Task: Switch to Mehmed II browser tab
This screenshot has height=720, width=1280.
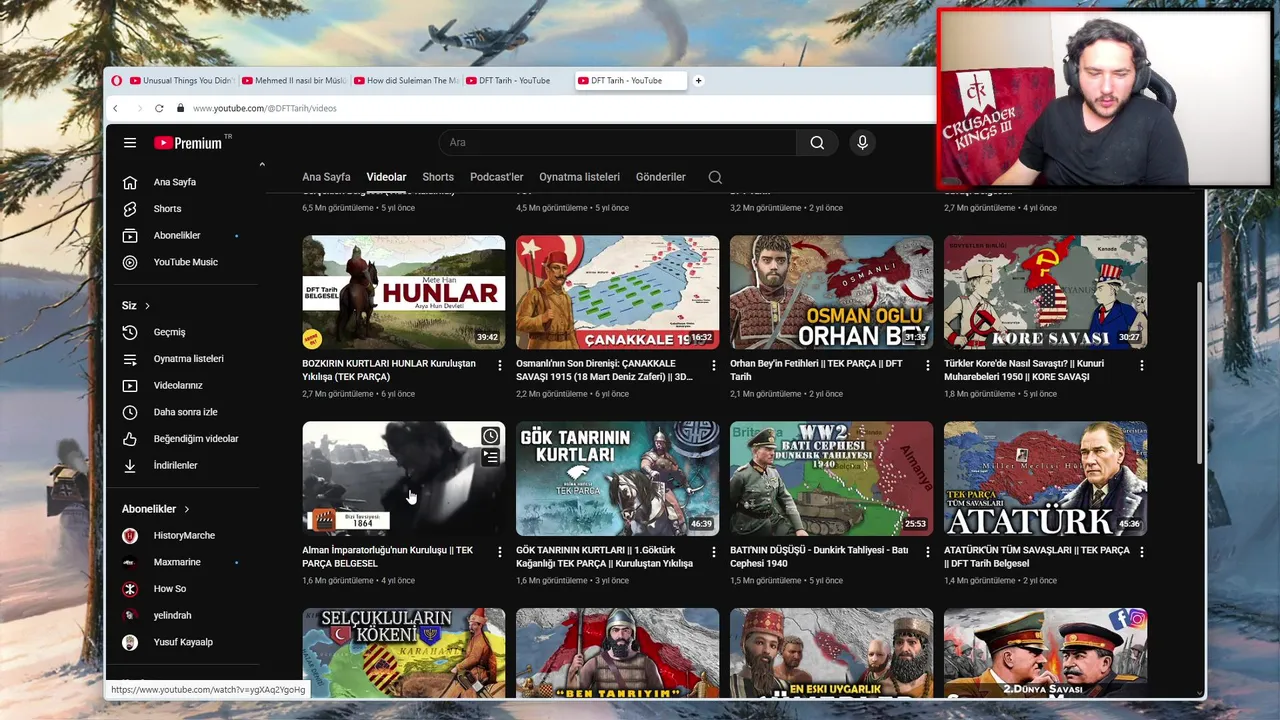Action: tap(295, 80)
